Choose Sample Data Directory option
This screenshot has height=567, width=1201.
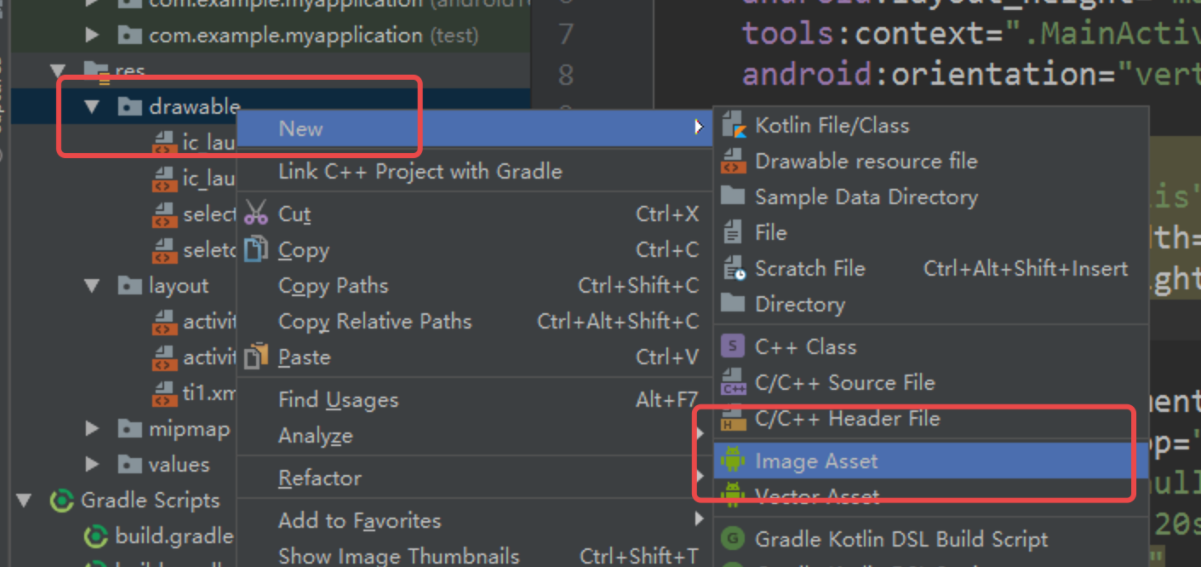[x=866, y=197]
